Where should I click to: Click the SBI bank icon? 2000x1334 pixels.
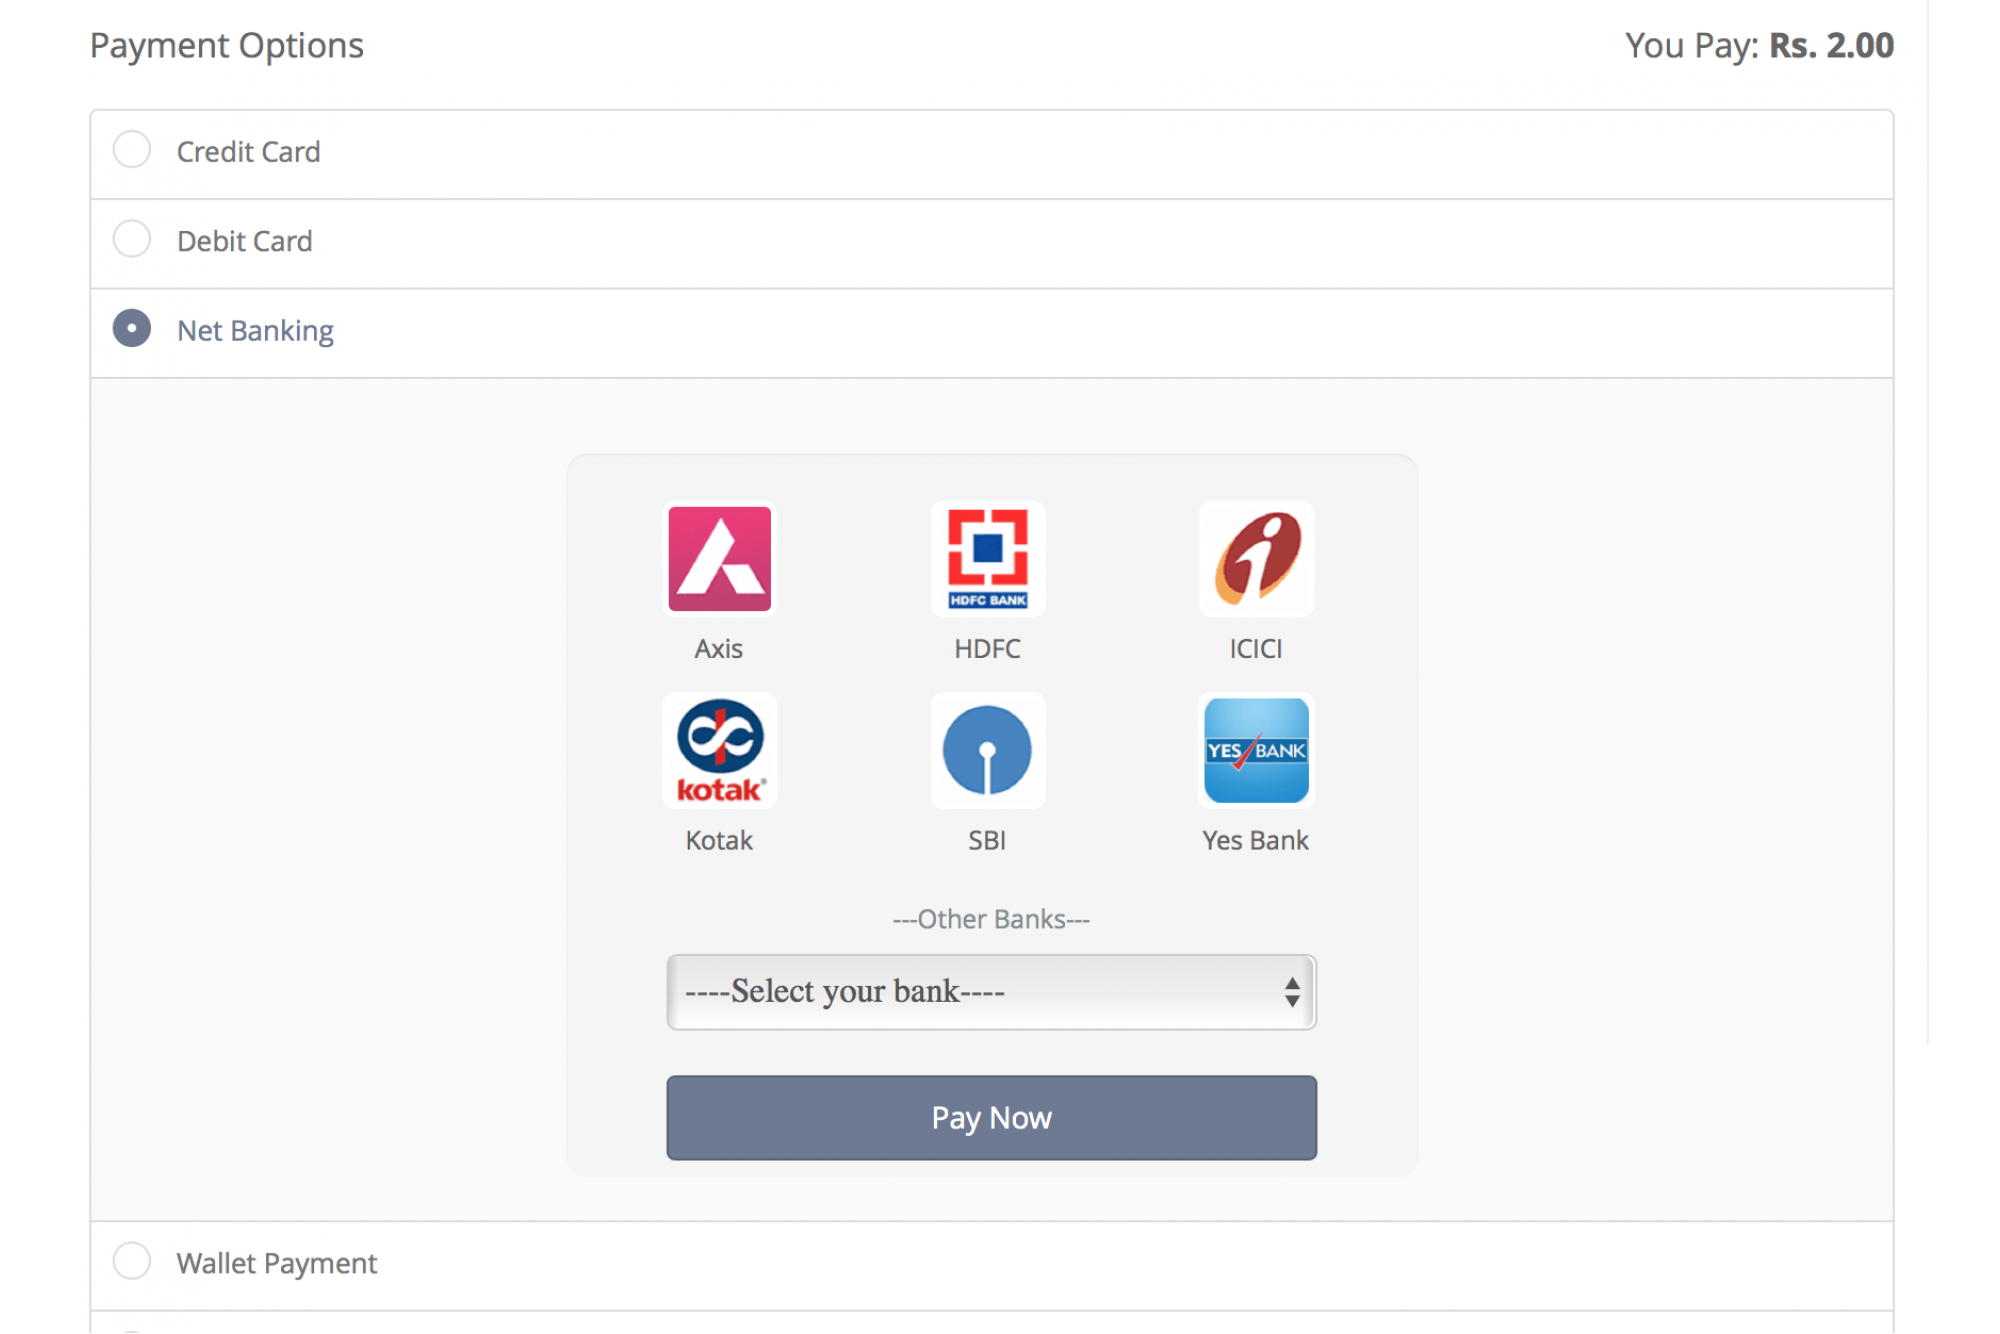click(x=988, y=751)
